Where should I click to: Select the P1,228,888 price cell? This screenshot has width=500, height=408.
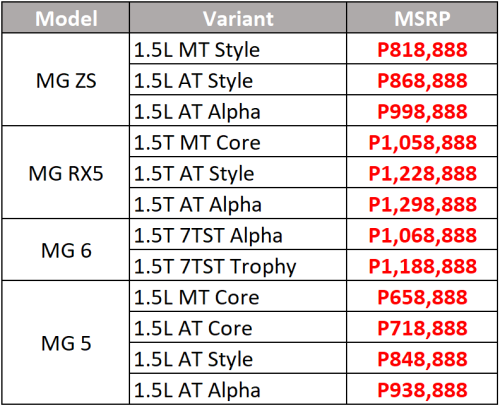pyautogui.click(x=422, y=173)
